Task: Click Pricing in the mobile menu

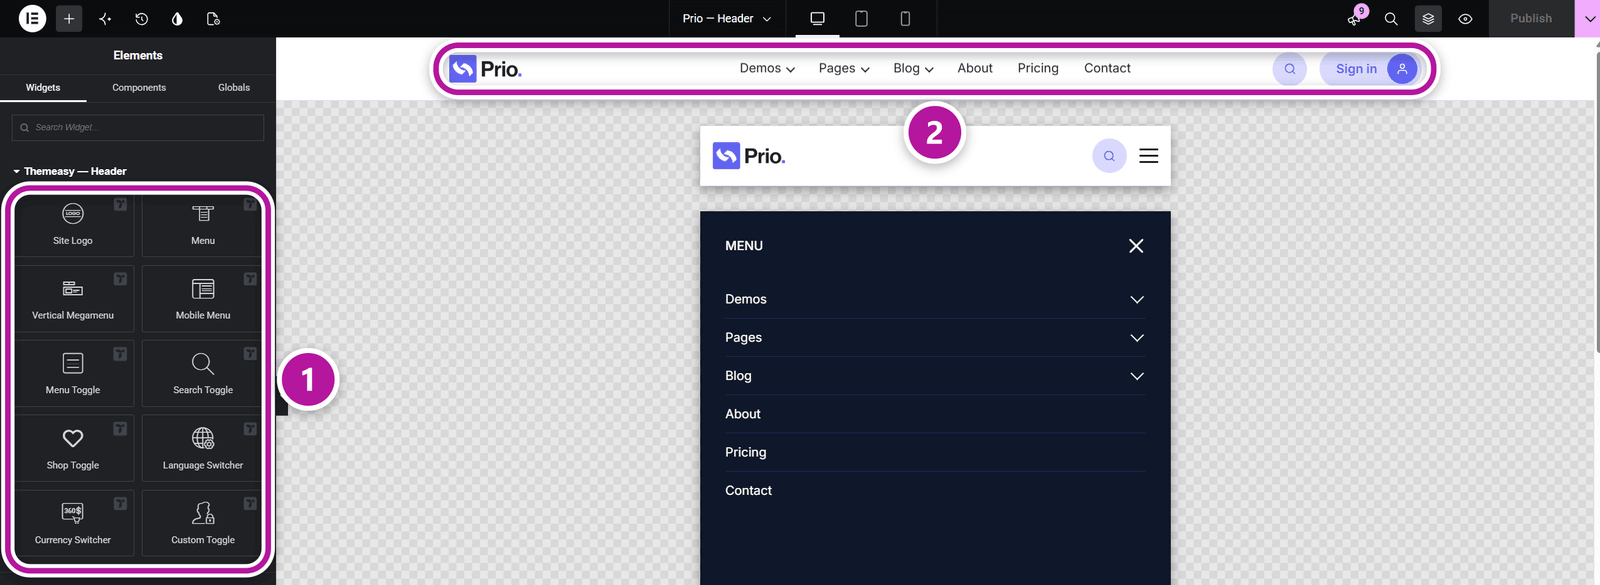Action: click(746, 452)
